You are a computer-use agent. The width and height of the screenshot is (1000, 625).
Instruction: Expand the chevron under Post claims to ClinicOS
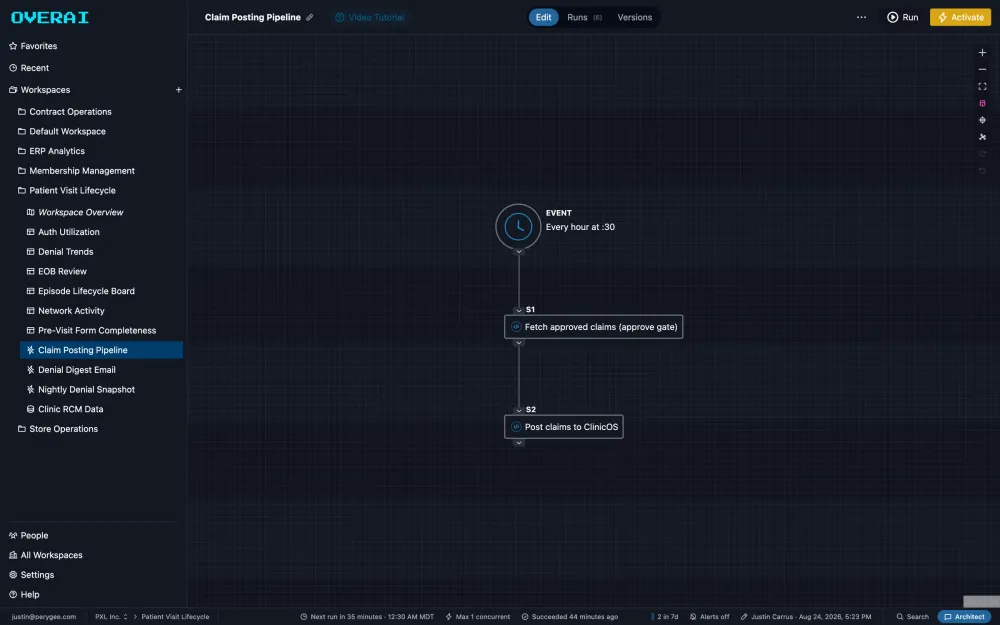[x=519, y=443]
